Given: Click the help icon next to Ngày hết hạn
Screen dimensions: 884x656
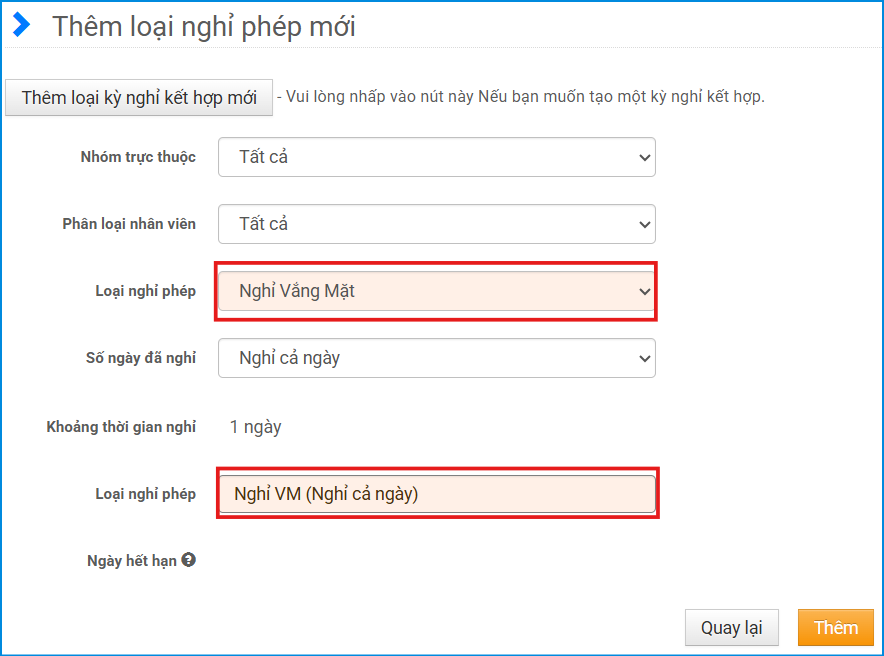Looking at the screenshot, I should [x=188, y=560].
